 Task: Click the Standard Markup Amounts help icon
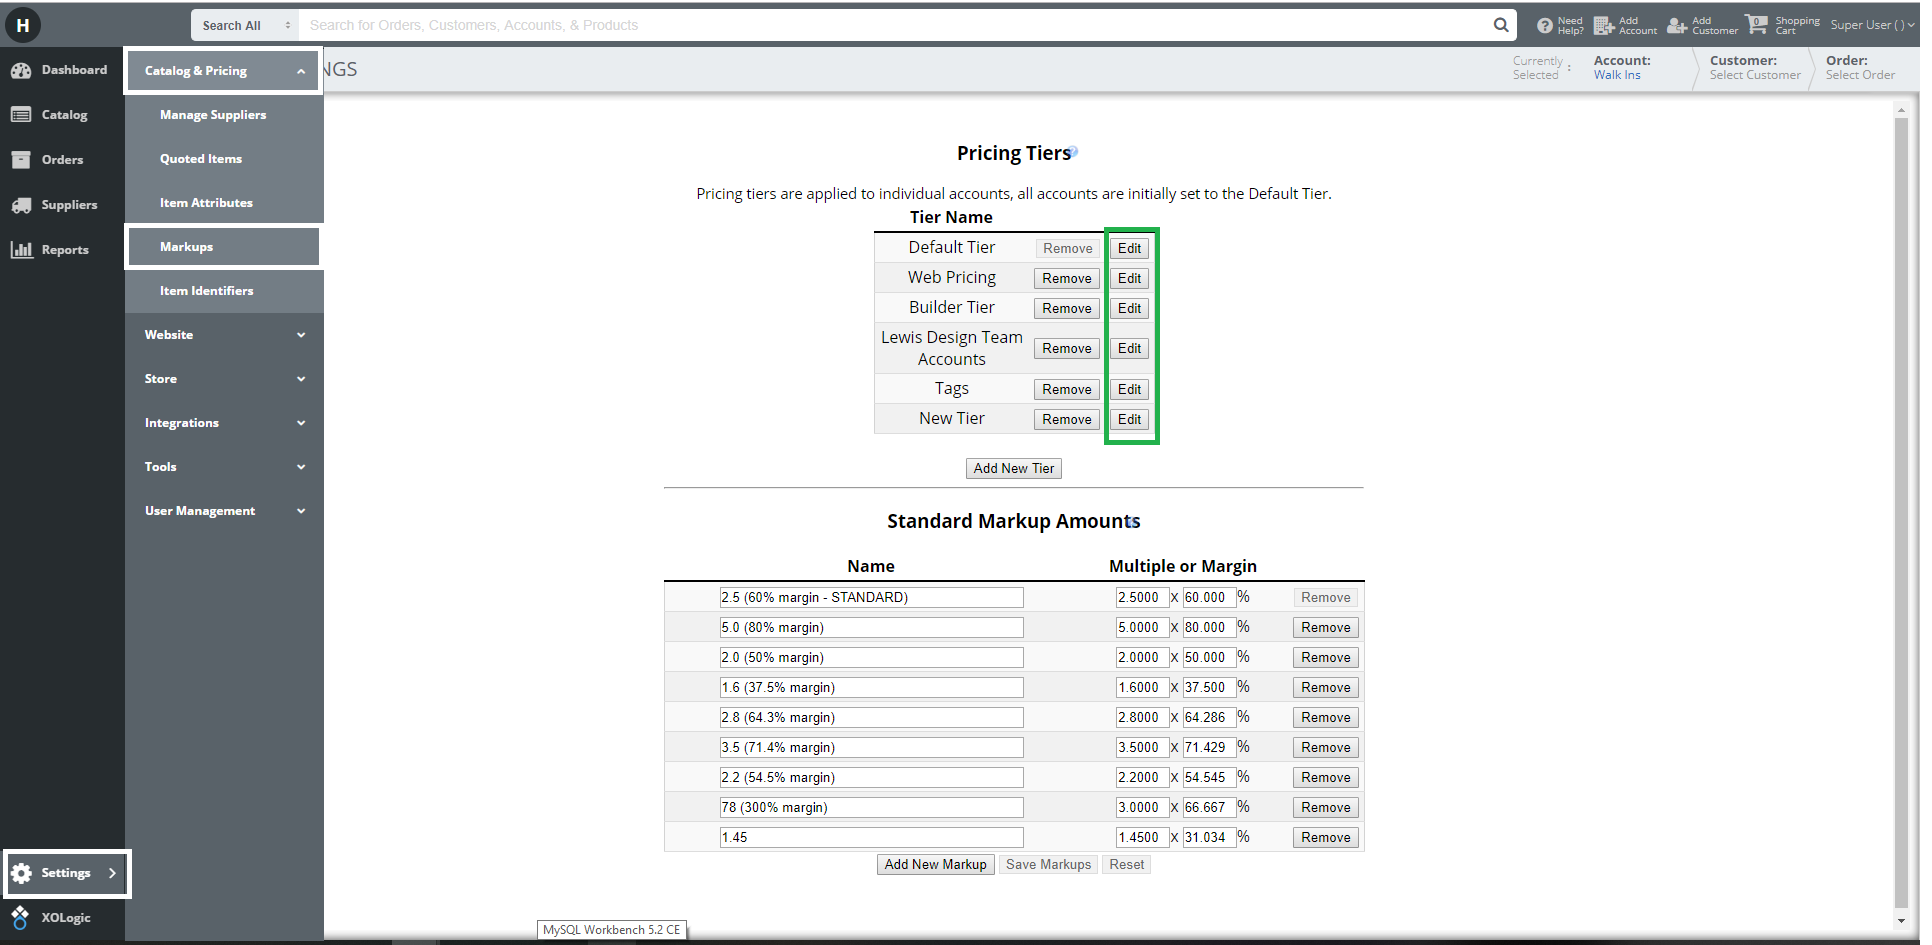(1131, 522)
